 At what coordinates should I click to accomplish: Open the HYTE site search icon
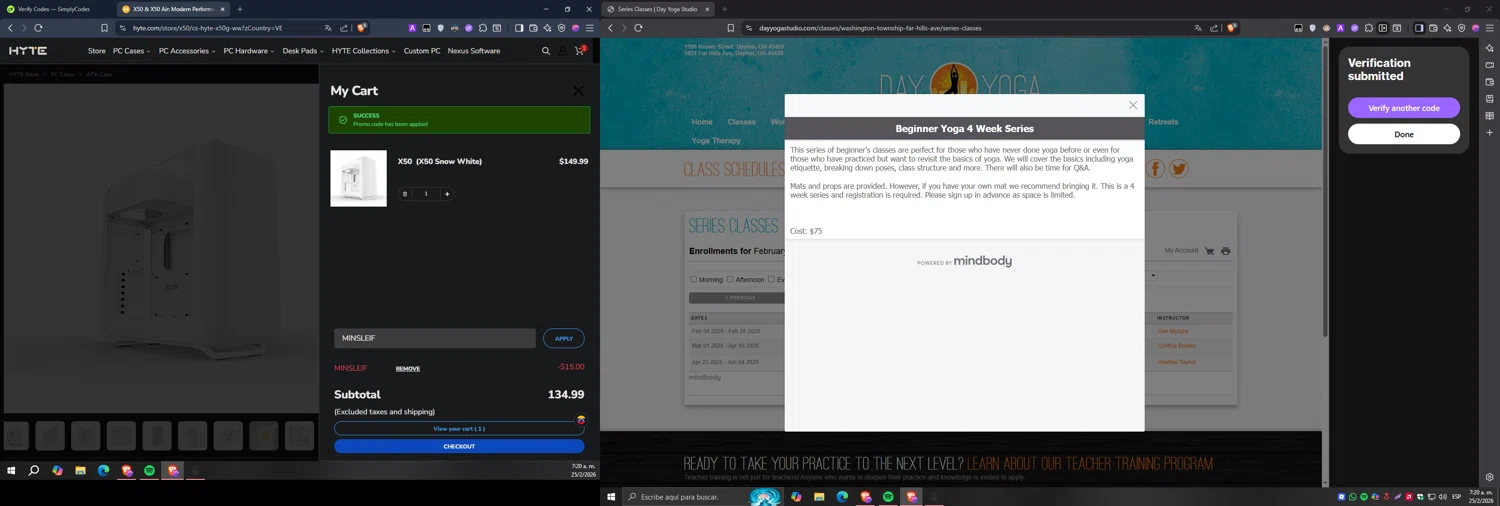[546, 51]
